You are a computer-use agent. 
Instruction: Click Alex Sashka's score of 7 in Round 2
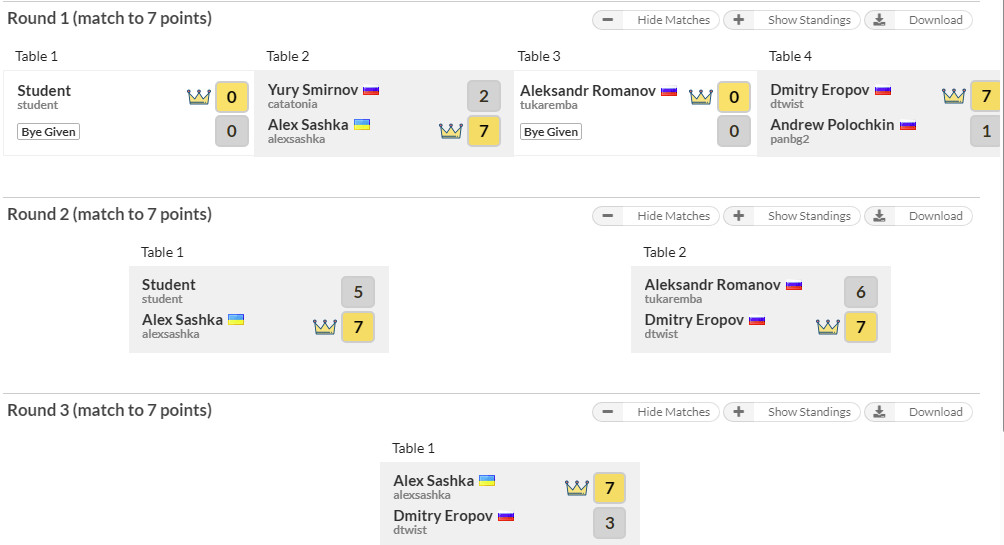tap(358, 327)
